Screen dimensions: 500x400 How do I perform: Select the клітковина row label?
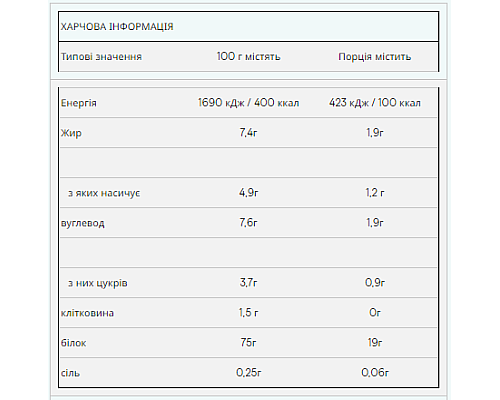click(x=87, y=313)
